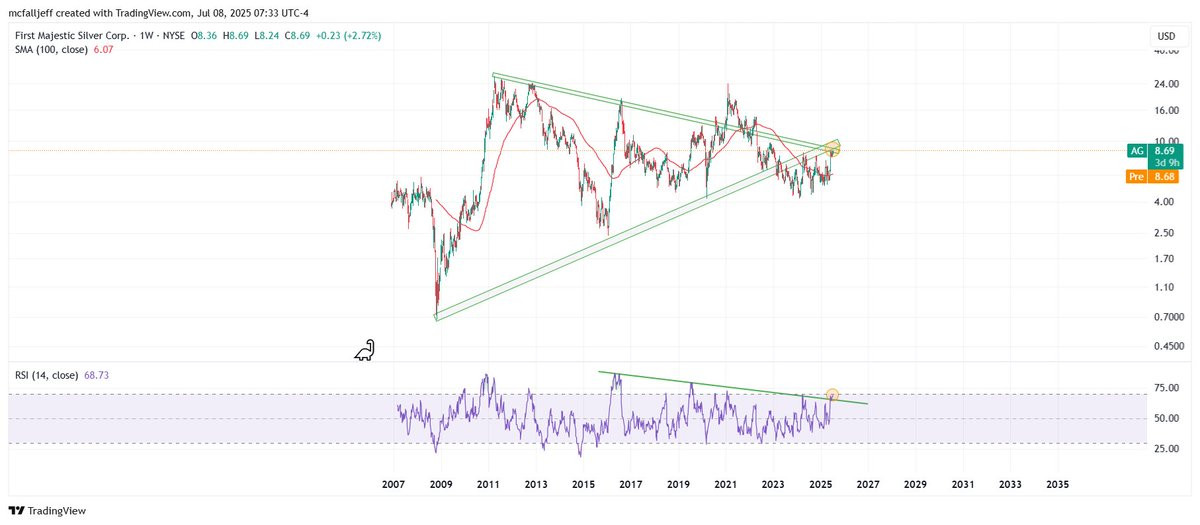The image size is (1200, 525).
Task: Click the 2027 label on time axis
Action: (x=867, y=484)
